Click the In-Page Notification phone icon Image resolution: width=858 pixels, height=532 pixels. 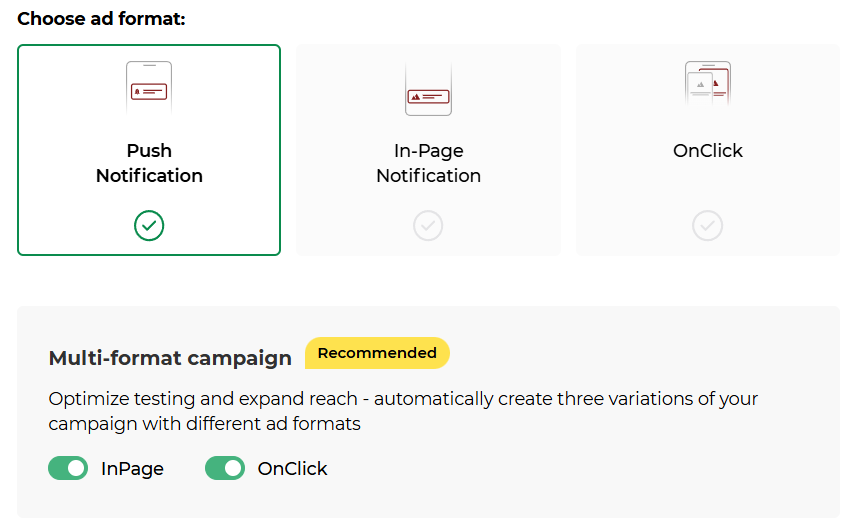point(428,90)
